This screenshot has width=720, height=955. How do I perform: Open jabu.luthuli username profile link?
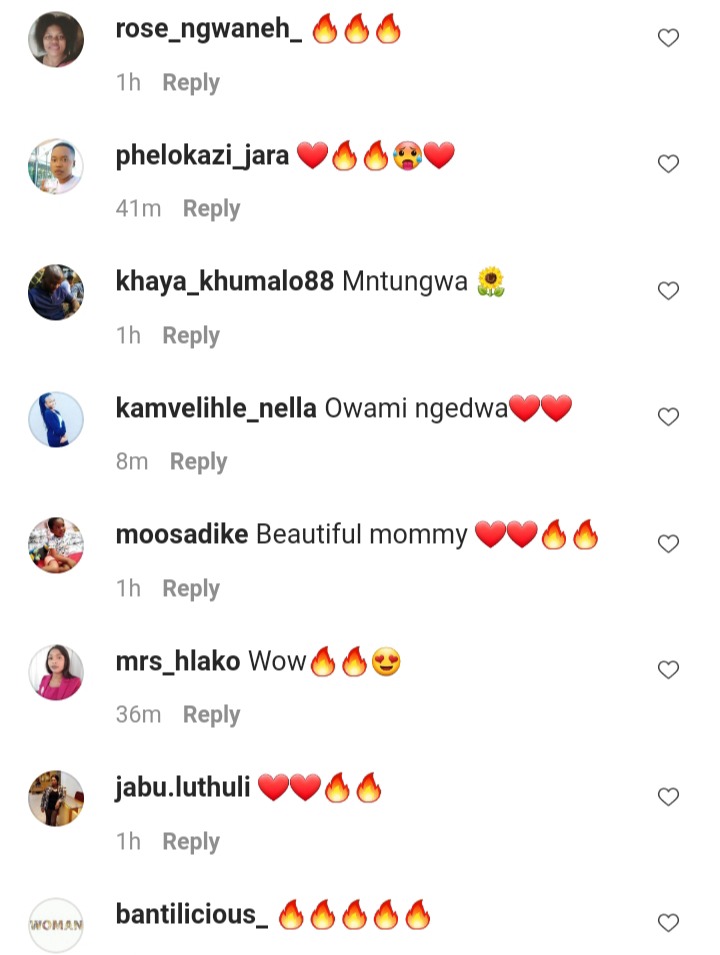pos(183,787)
